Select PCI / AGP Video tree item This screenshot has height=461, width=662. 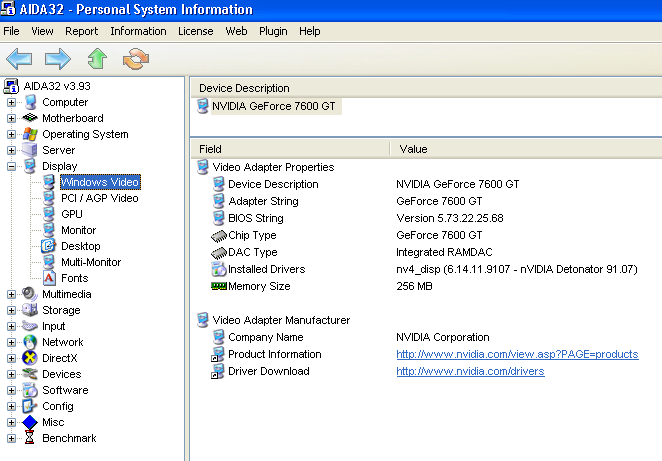[99, 198]
